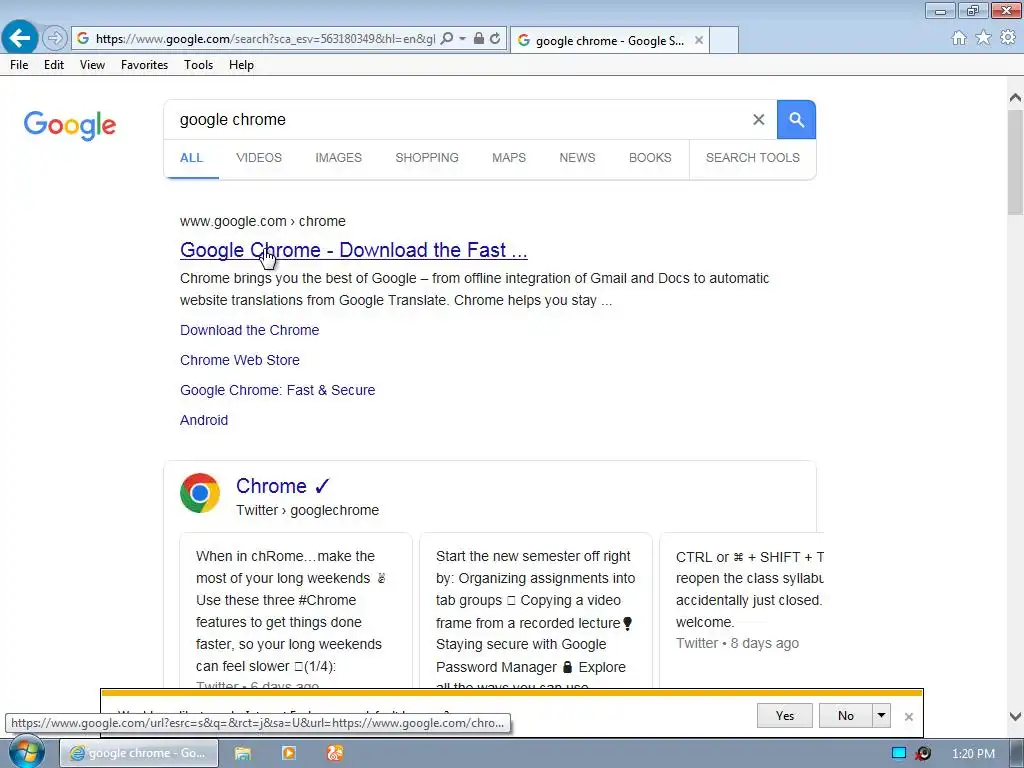The image size is (1024, 768).
Task: Click the blue search magnifier button
Action: (796, 120)
